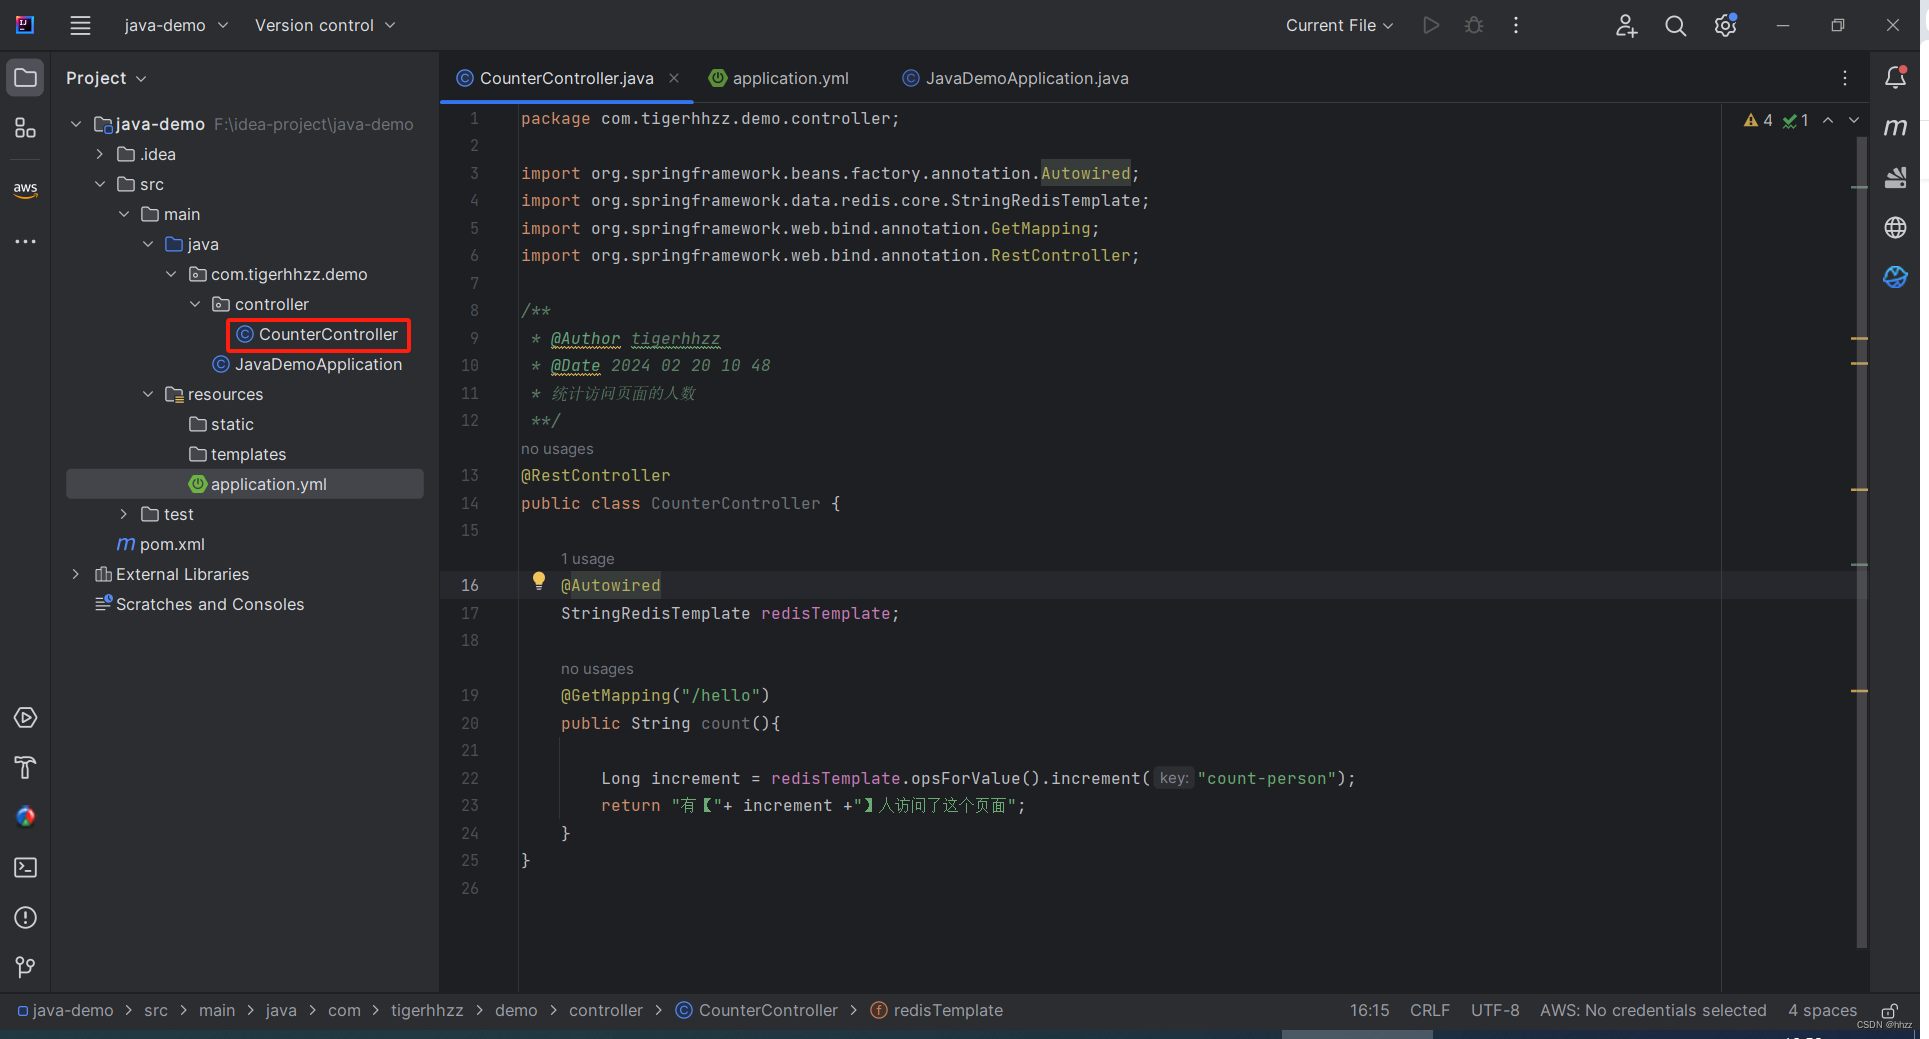Show more tool windows ellipsis
Screen dimensions: 1929x1039
point(25,241)
